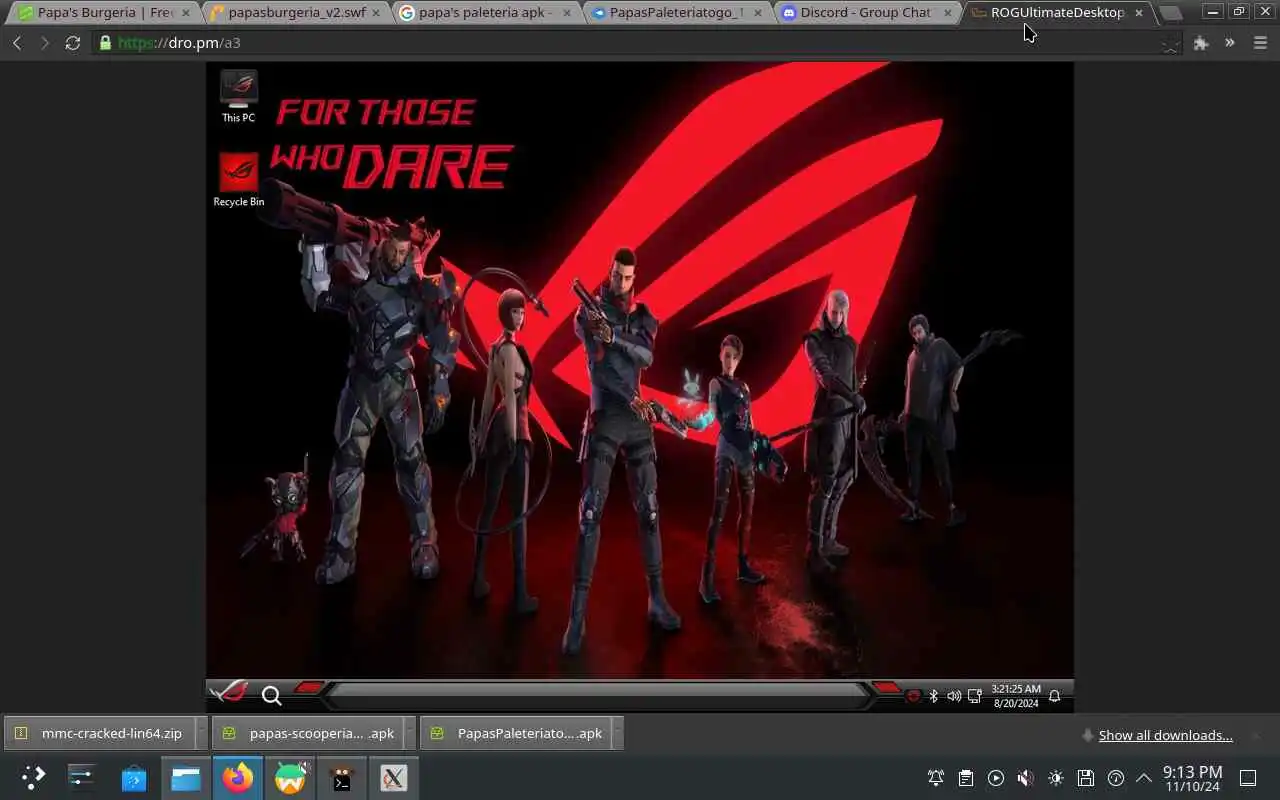Open the extensions puzzle piece icon
1280x800 pixels.
pyautogui.click(x=1201, y=43)
